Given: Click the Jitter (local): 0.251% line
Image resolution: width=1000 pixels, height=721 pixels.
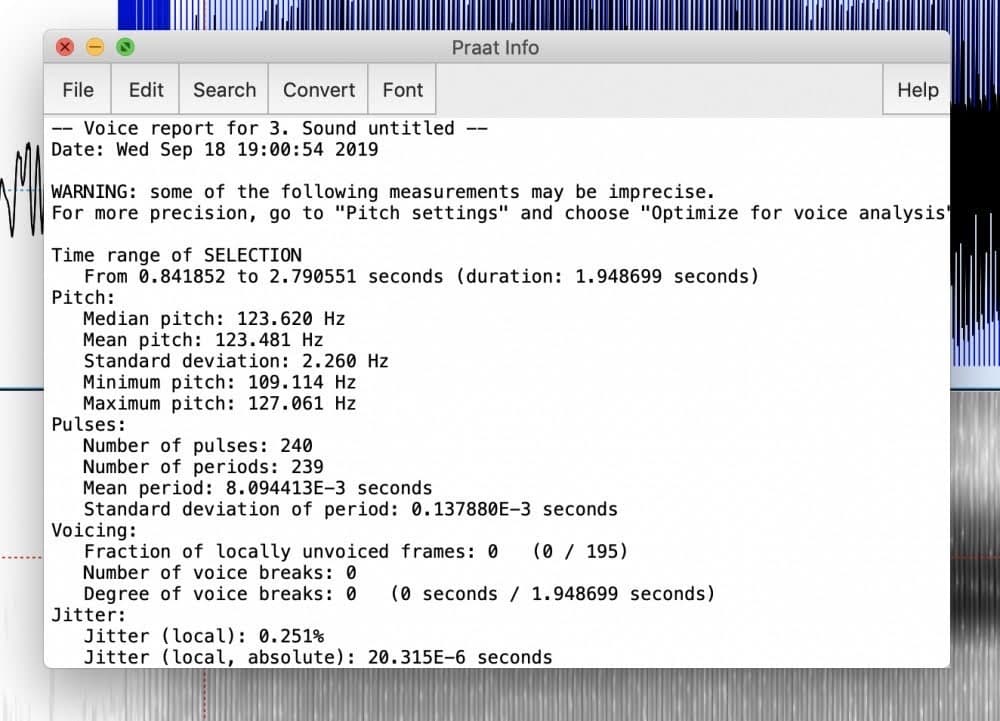Looking at the screenshot, I should coord(203,636).
